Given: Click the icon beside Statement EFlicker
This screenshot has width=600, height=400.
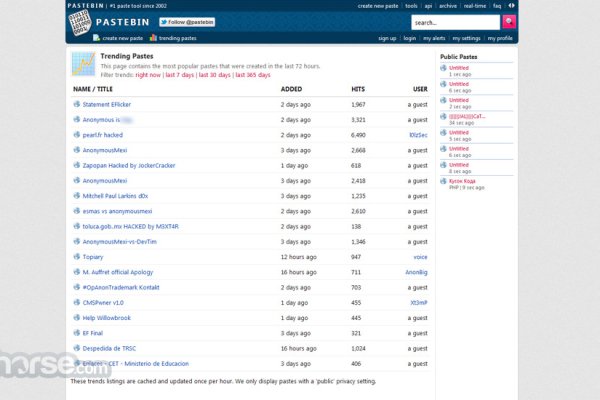Looking at the screenshot, I should [x=76, y=104].
